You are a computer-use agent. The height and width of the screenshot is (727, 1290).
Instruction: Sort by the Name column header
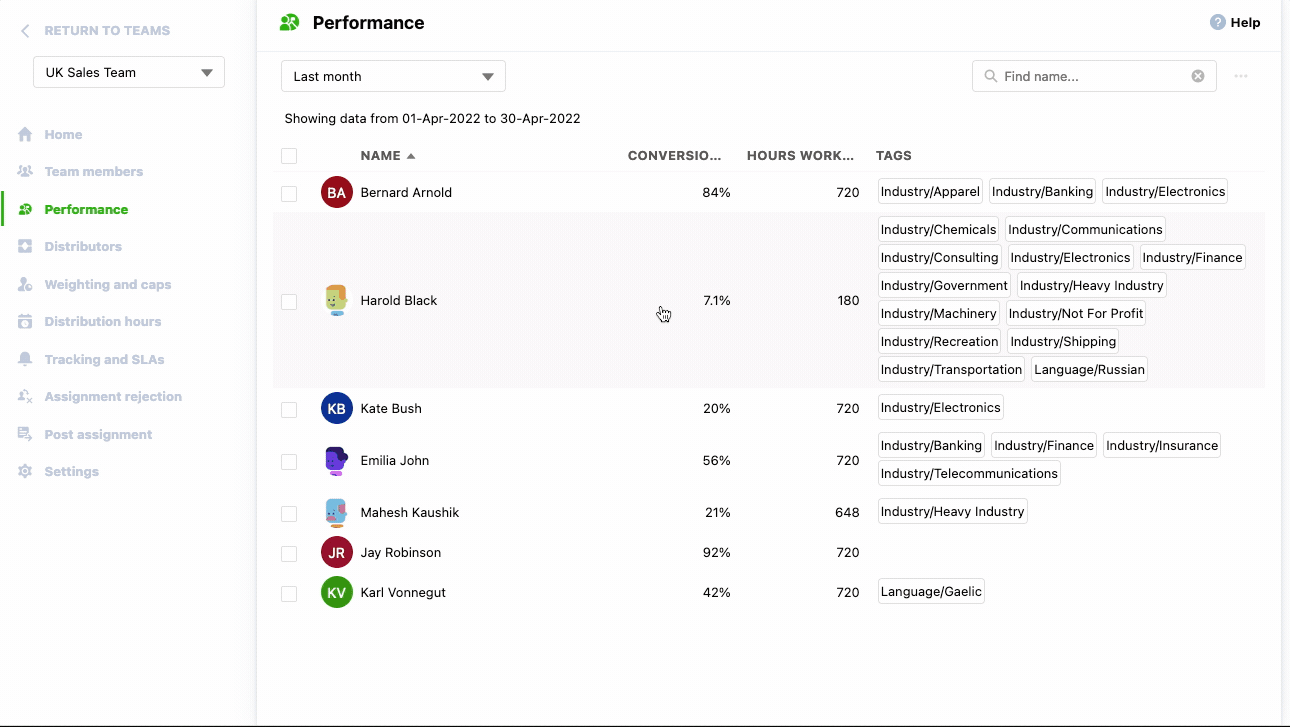click(x=380, y=156)
